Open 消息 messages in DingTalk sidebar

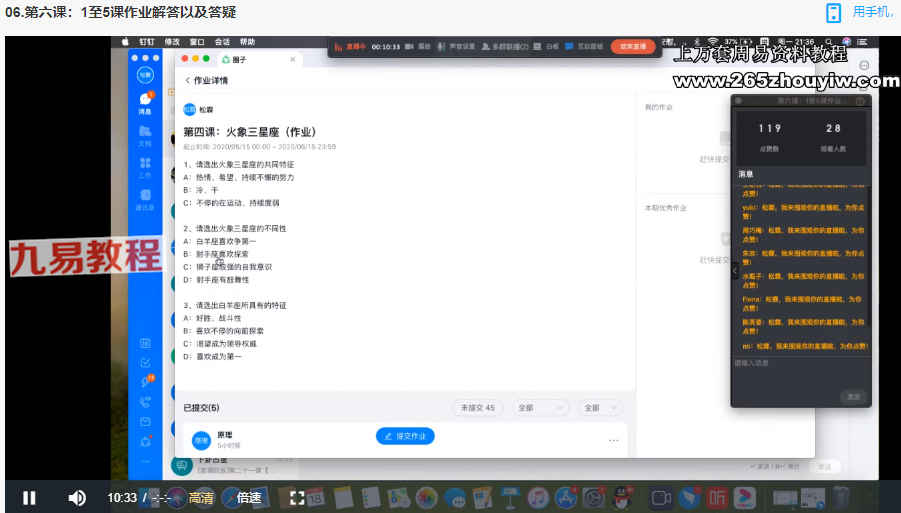[x=146, y=103]
